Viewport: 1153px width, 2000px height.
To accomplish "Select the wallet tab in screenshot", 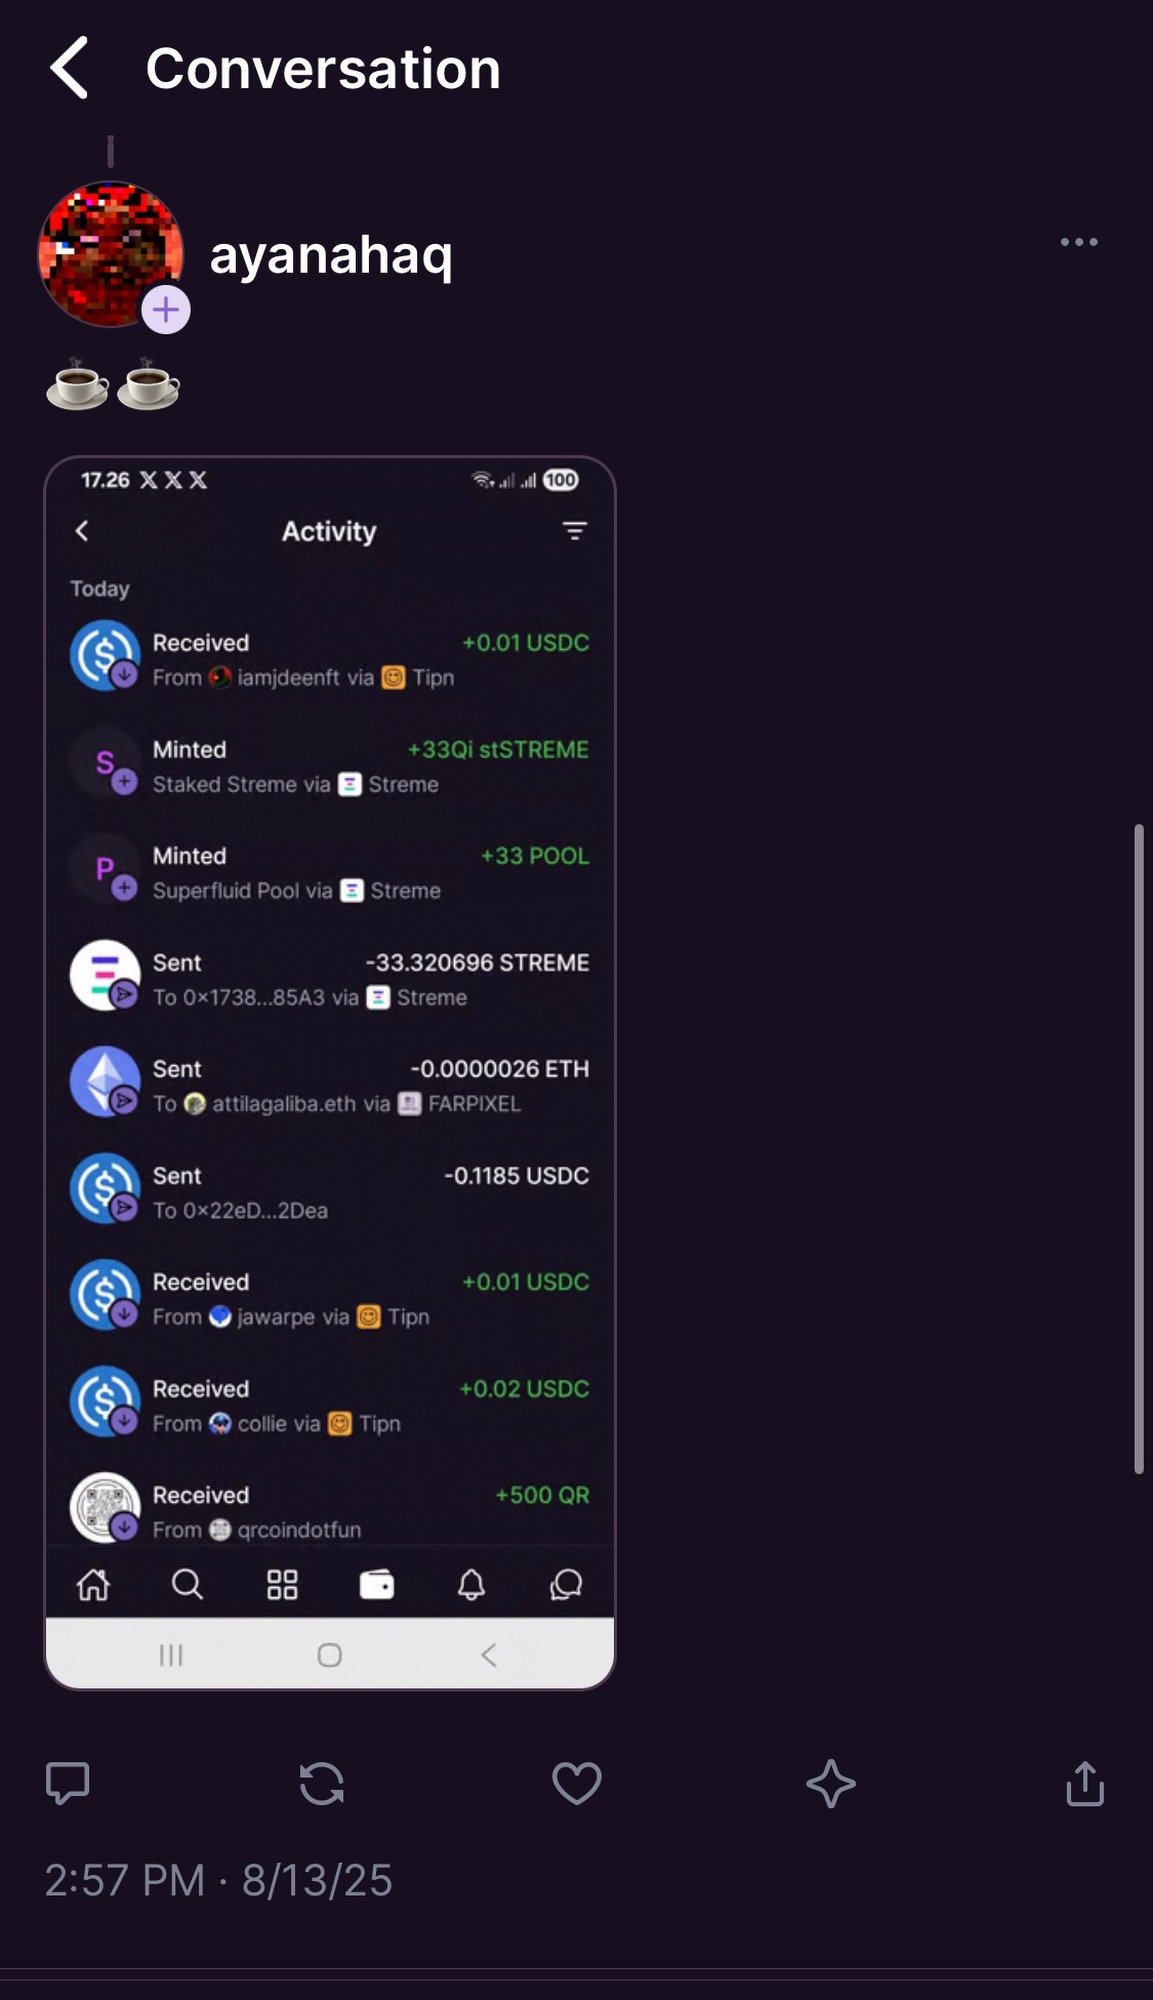I will [x=377, y=1584].
